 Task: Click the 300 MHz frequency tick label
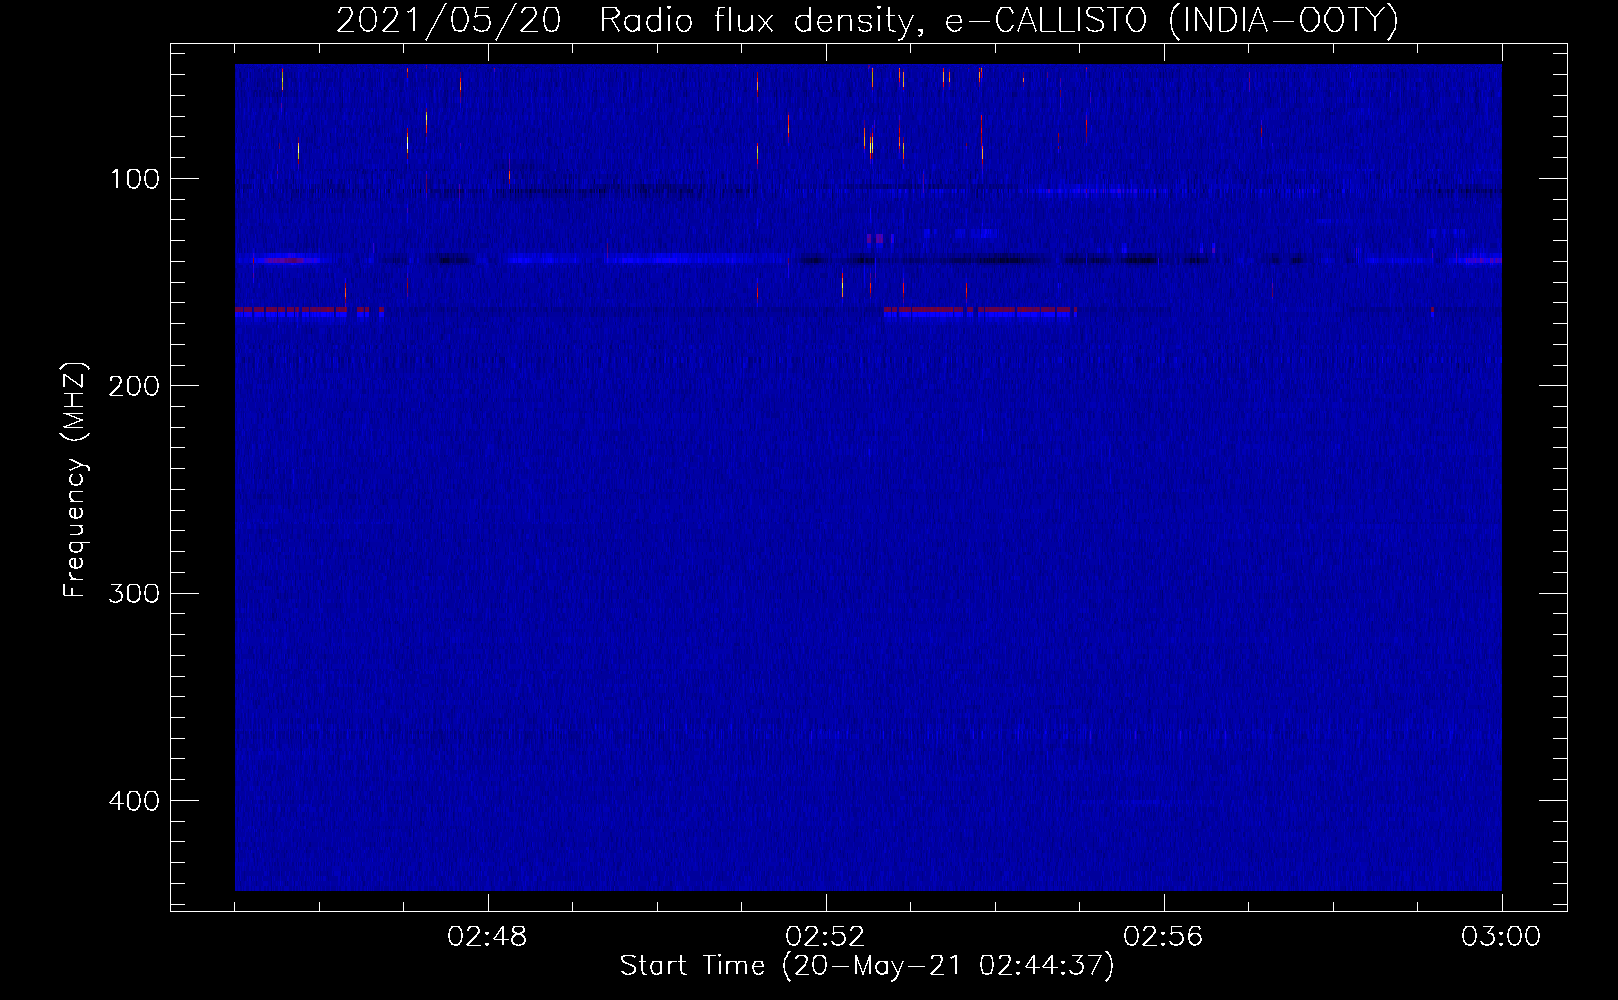(134, 593)
